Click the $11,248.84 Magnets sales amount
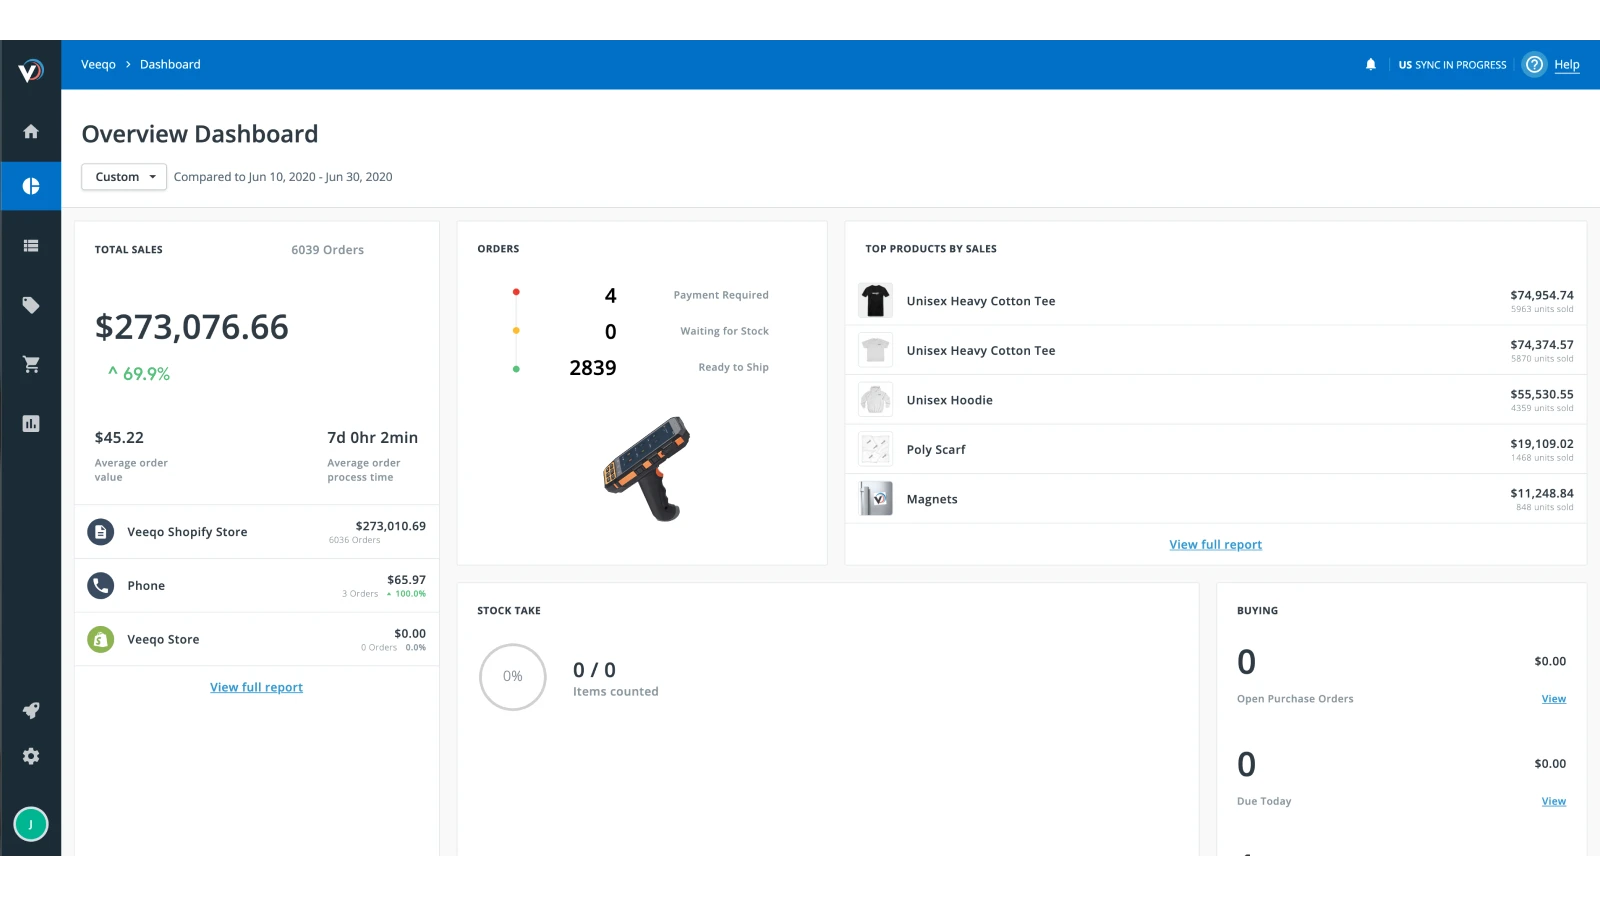Image resolution: width=1600 pixels, height=900 pixels. pos(1541,493)
